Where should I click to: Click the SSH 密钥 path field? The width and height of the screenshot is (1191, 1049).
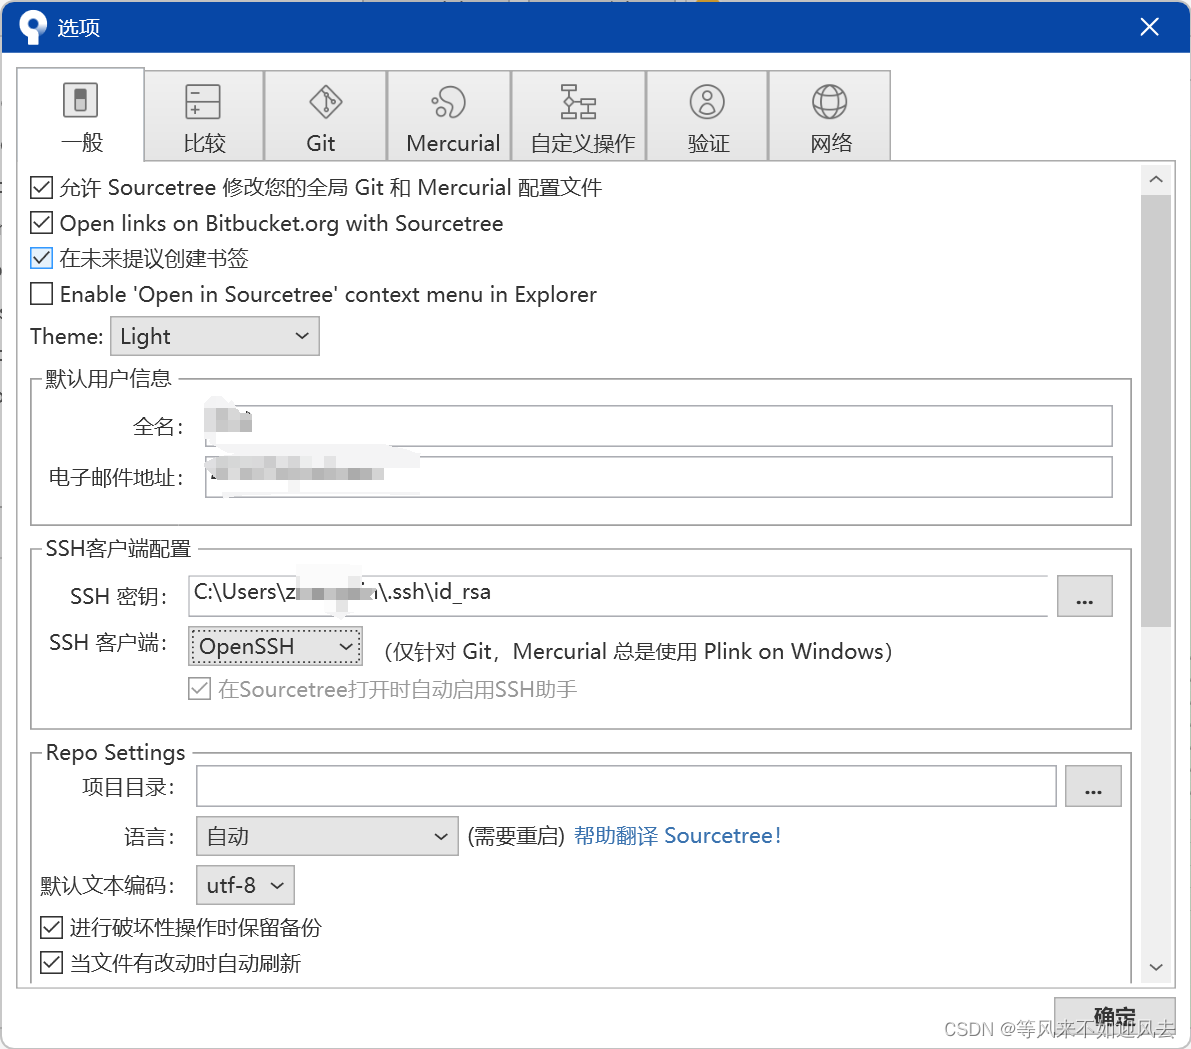pyautogui.click(x=618, y=596)
